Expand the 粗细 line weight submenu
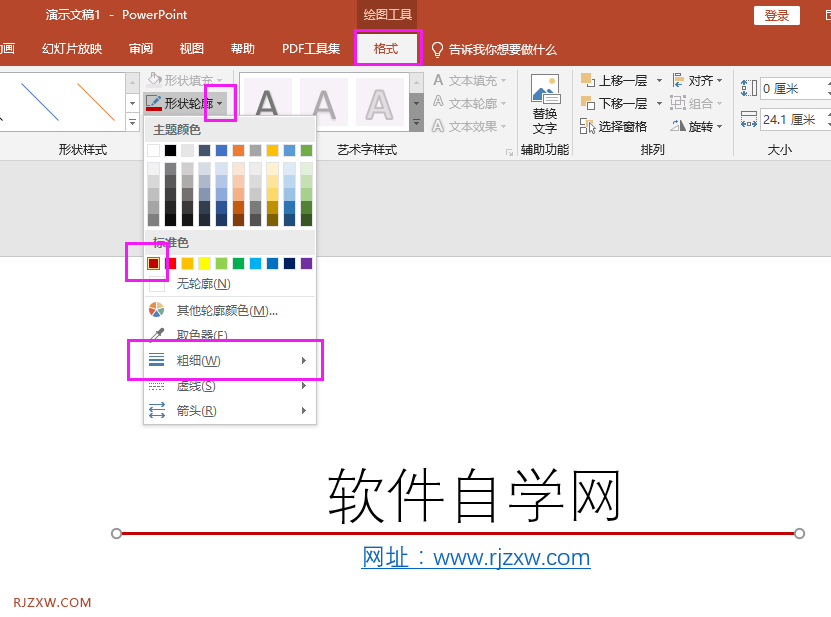 pyautogui.click(x=200, y=360)
